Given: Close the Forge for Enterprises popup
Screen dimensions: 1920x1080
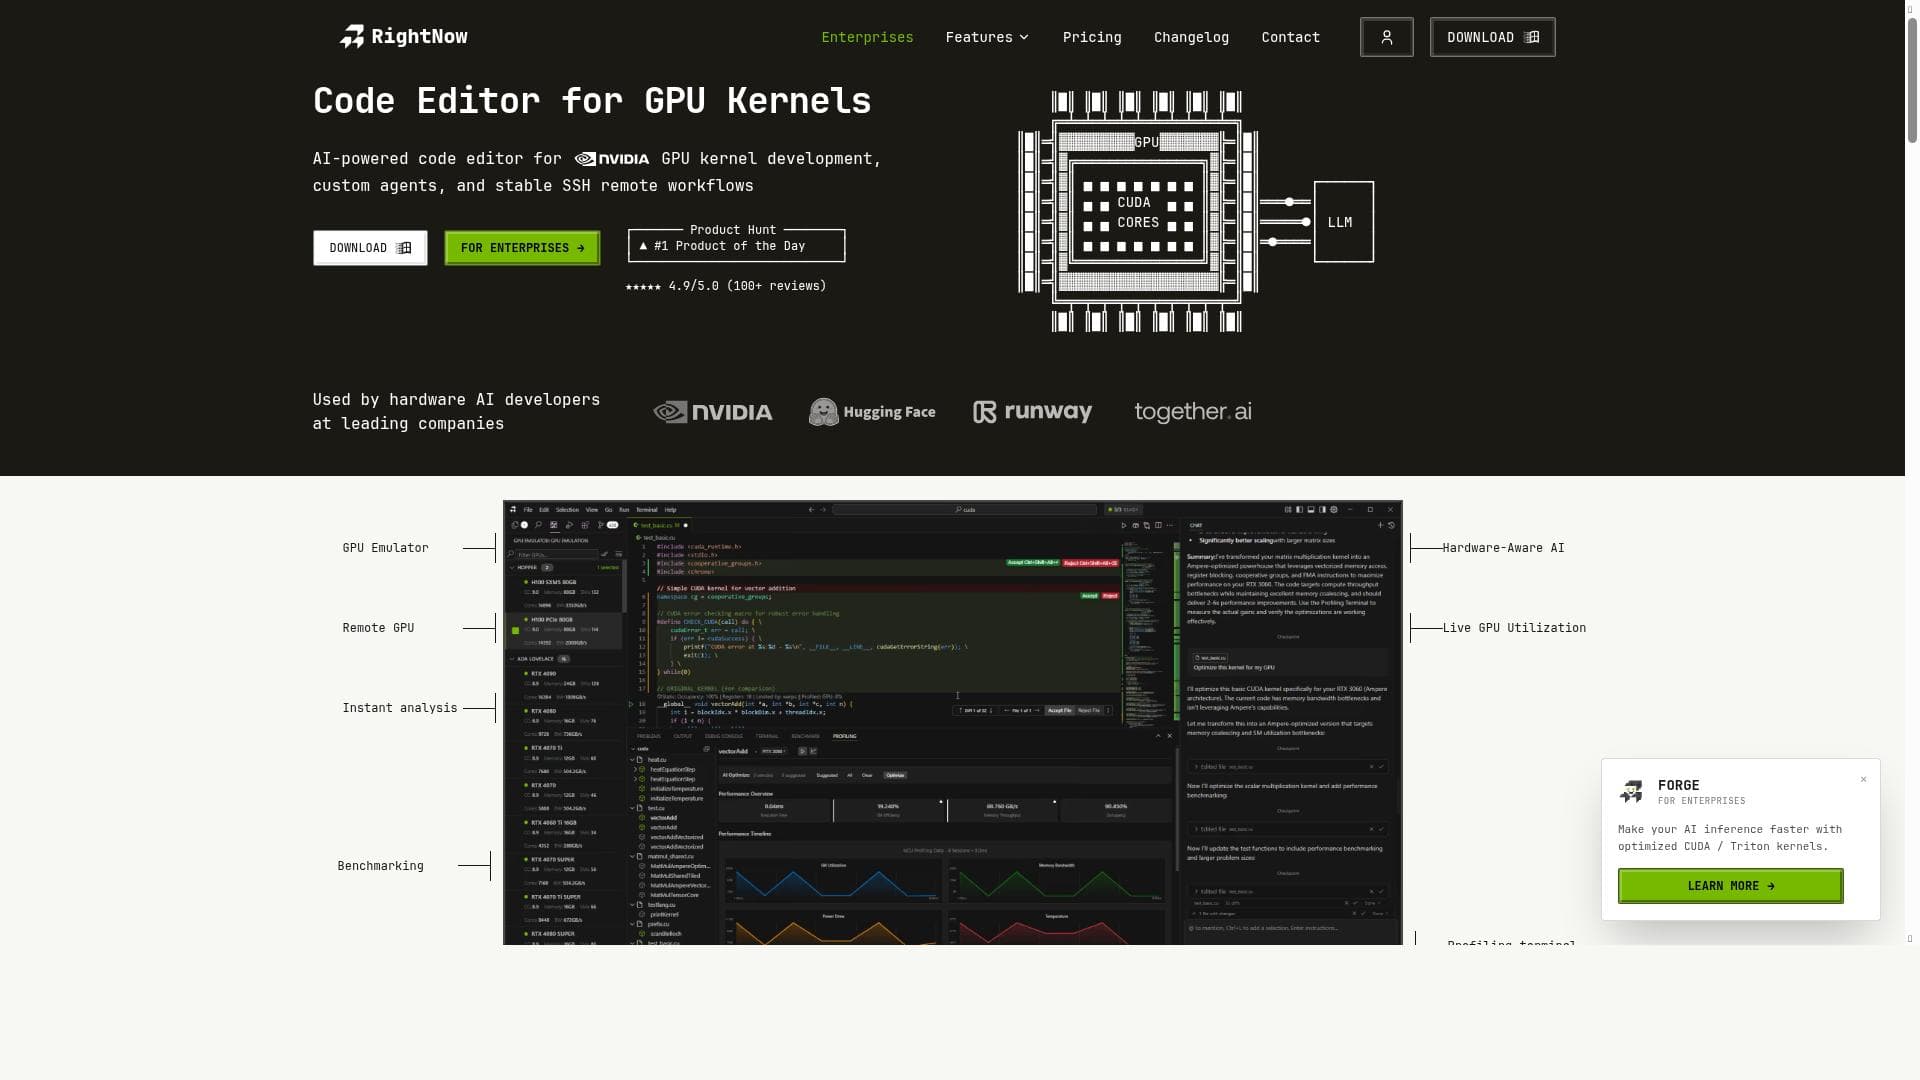Looking at the screenshot, I should coord(1863,779).
